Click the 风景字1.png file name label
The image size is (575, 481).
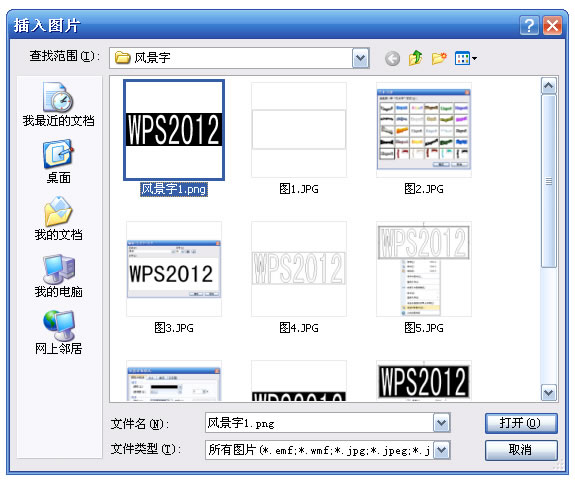(x=174, y=189)
